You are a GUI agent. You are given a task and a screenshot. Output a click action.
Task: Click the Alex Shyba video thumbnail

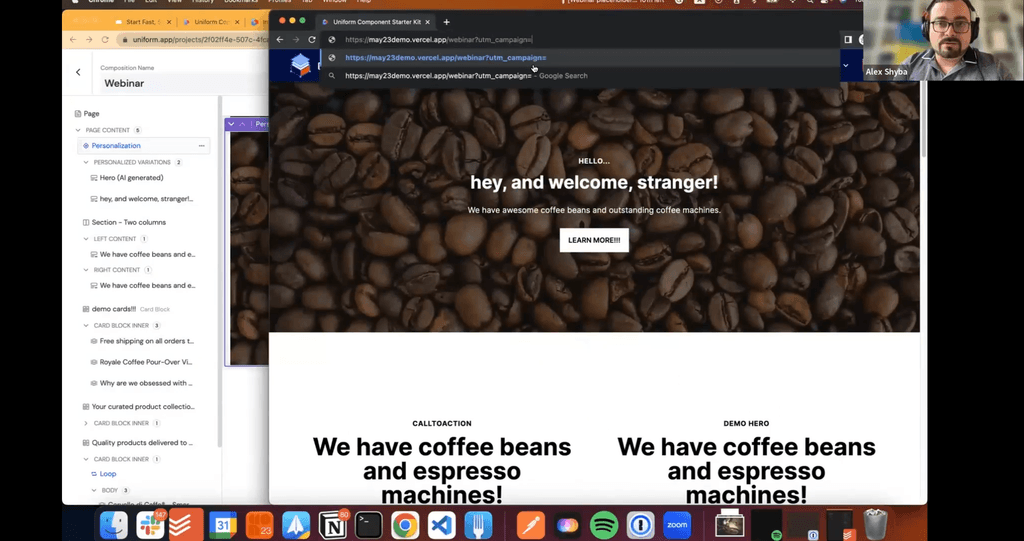click(943, 40)
